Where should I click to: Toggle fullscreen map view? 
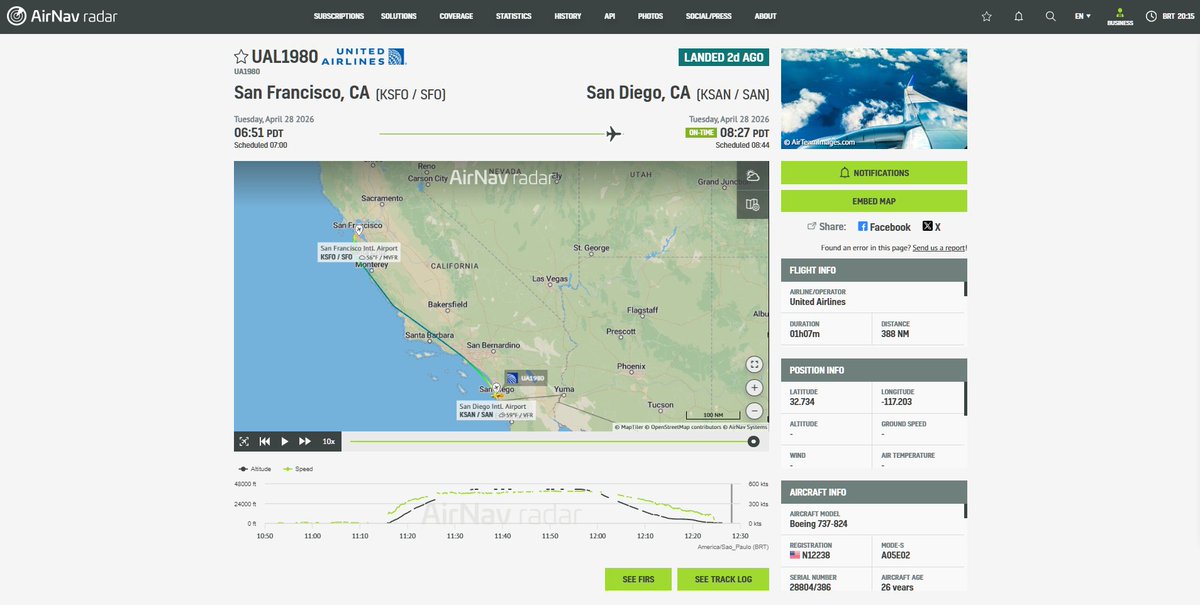tap(755, 364)
